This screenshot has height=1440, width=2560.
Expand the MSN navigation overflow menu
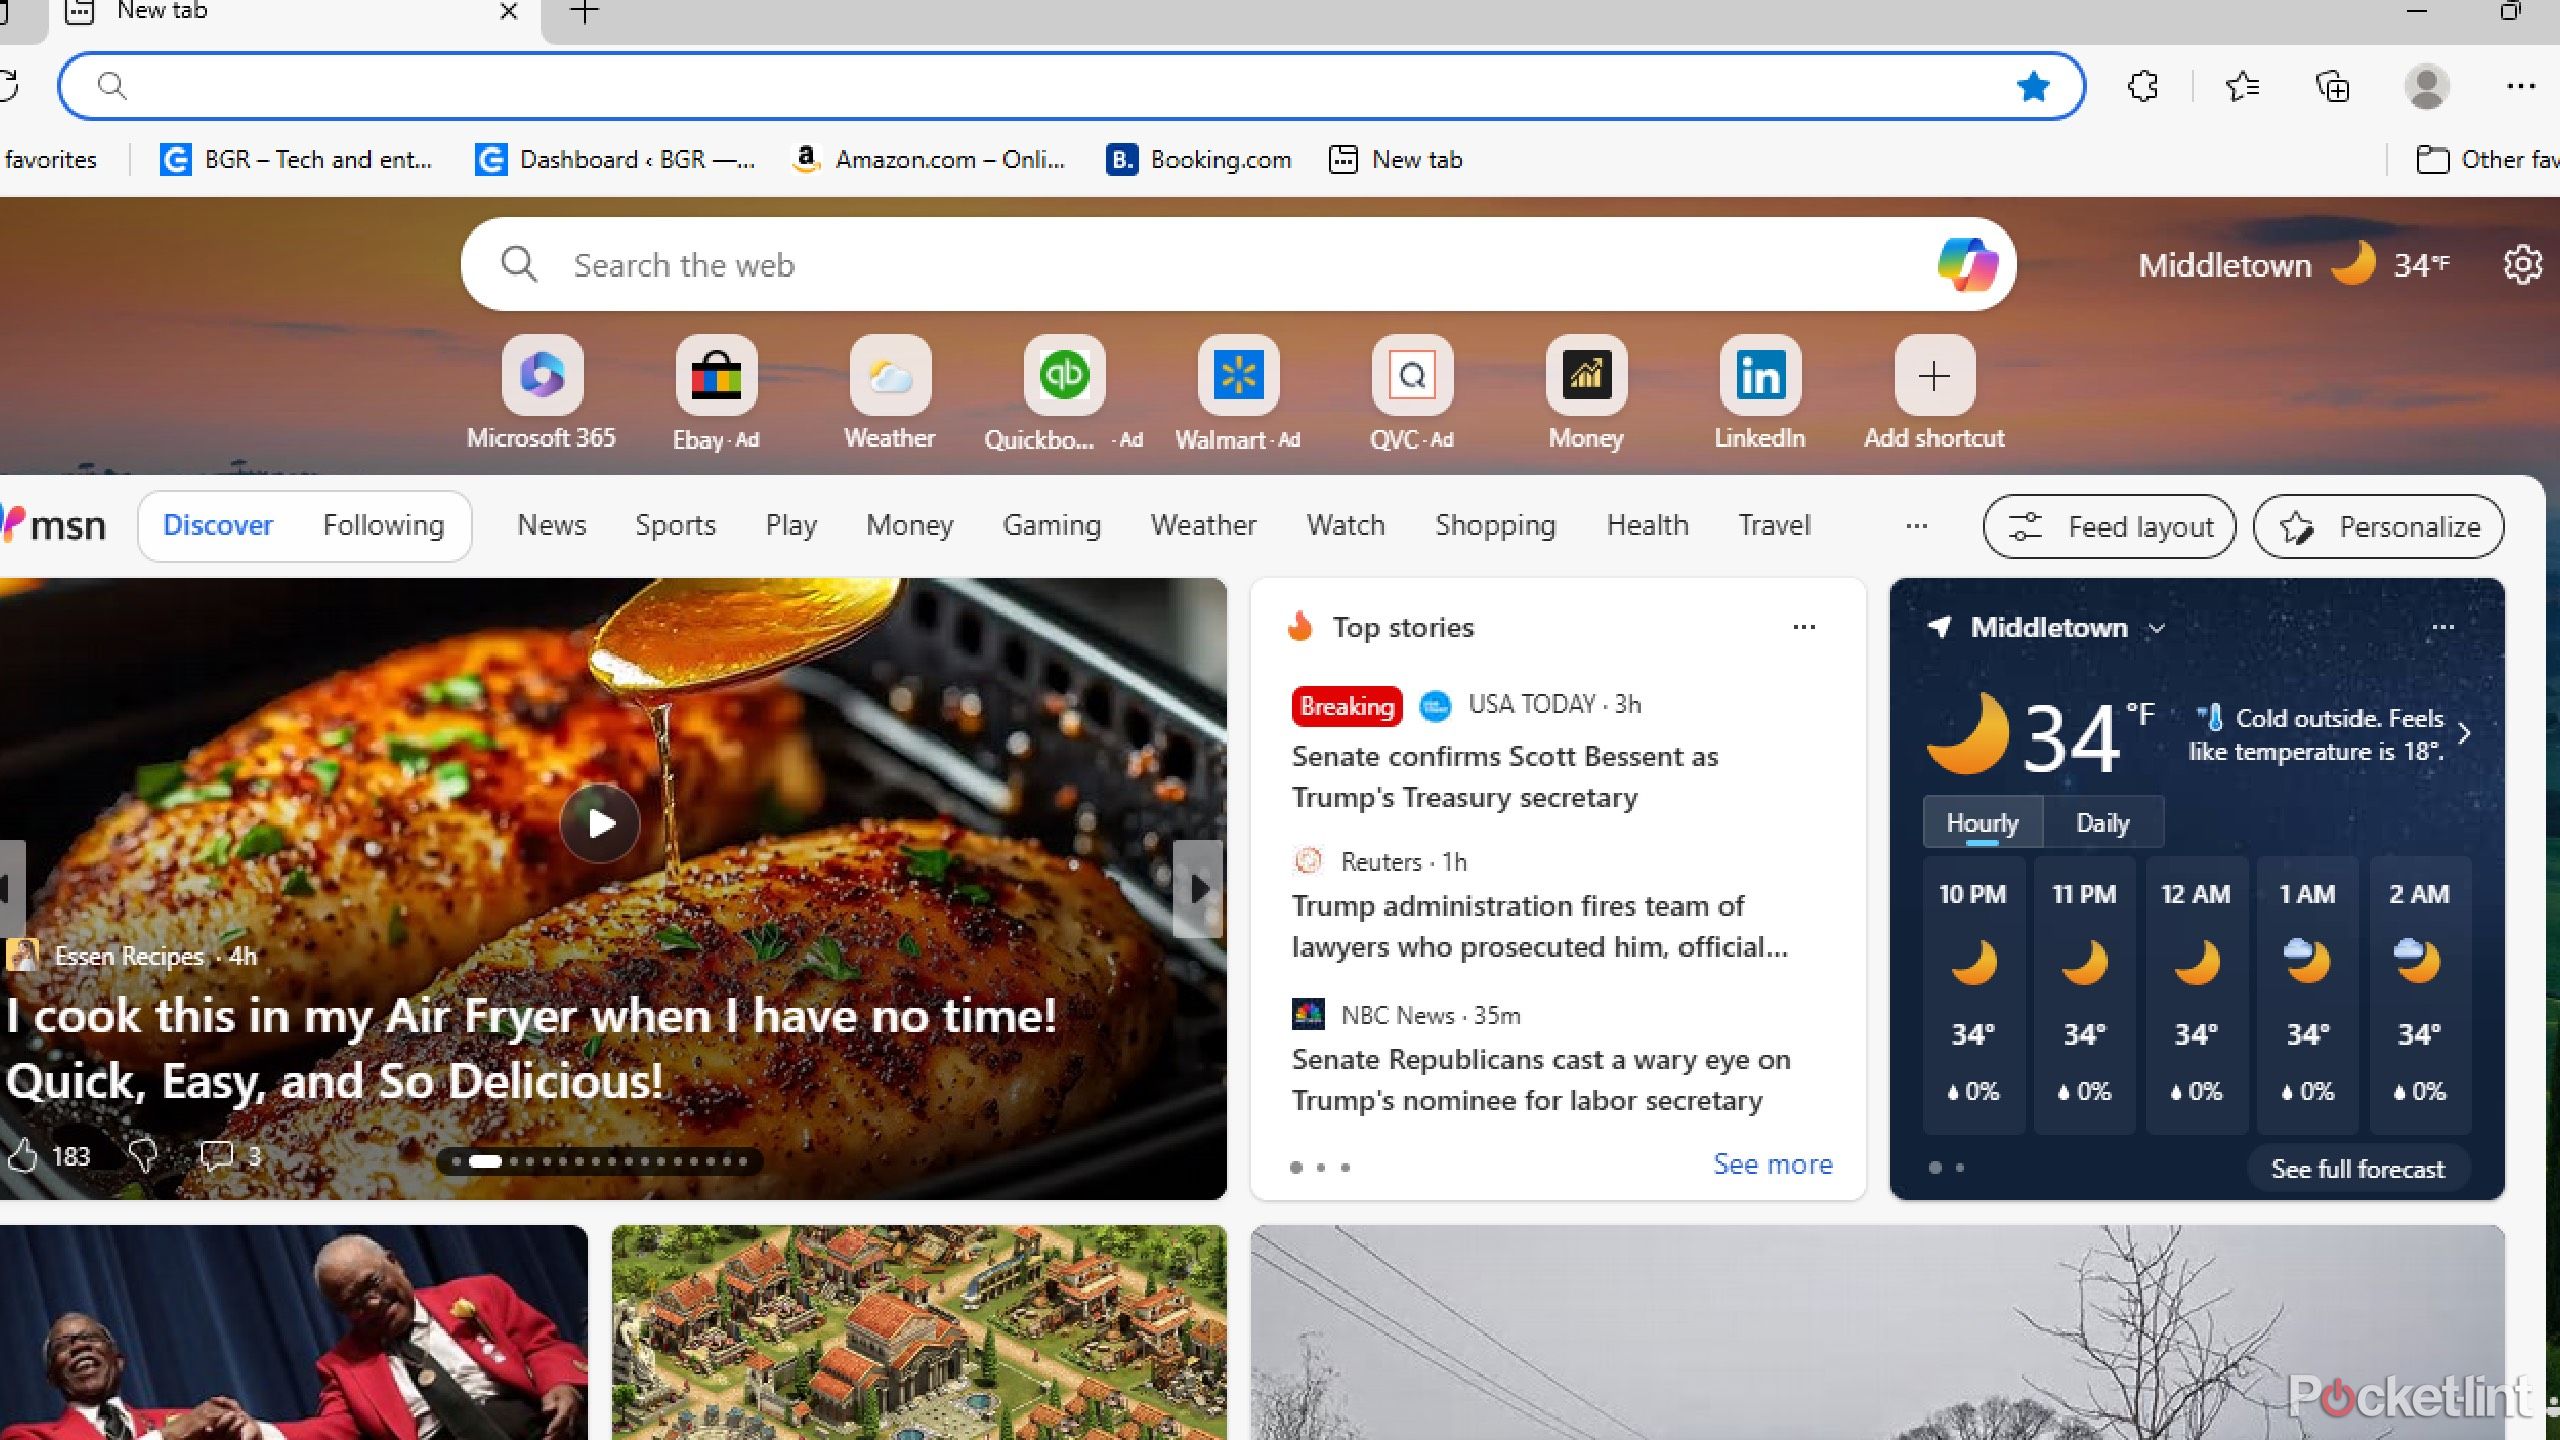coord(1916,524)
